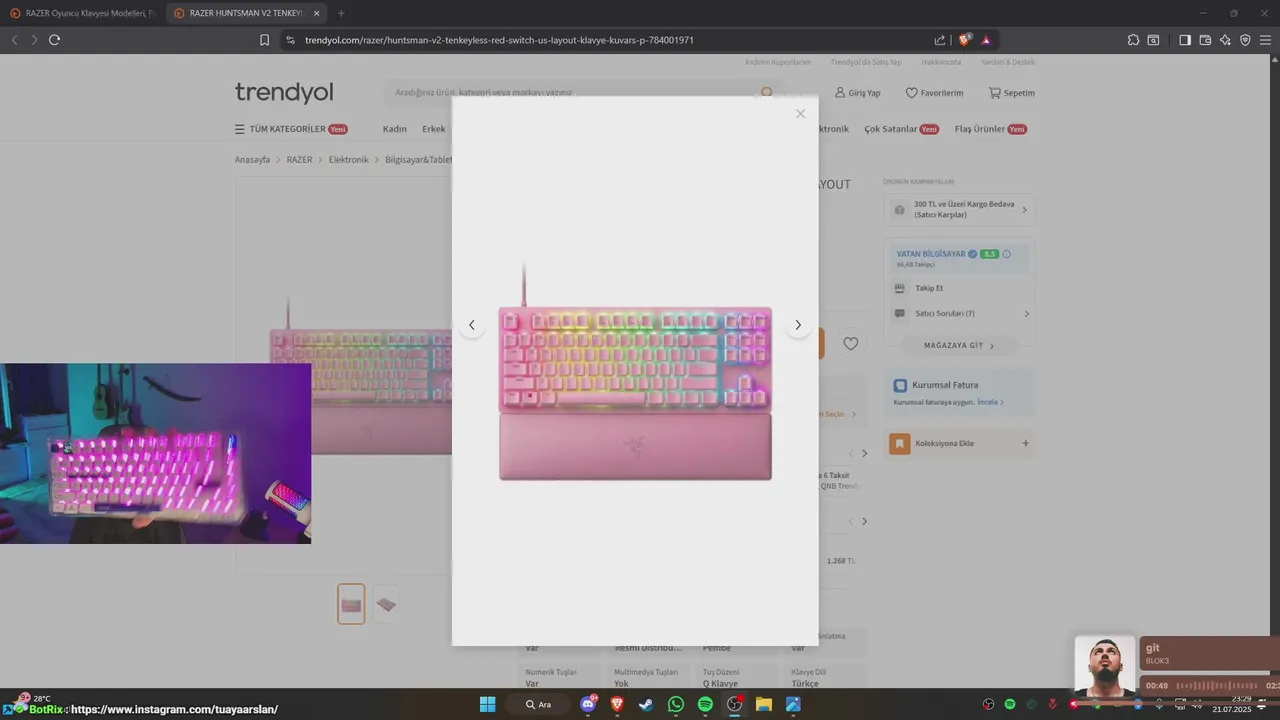1280x720 pixels.
Task: Open İncele link under Kurumsal Fatura
Action: (x=990, y=402)
